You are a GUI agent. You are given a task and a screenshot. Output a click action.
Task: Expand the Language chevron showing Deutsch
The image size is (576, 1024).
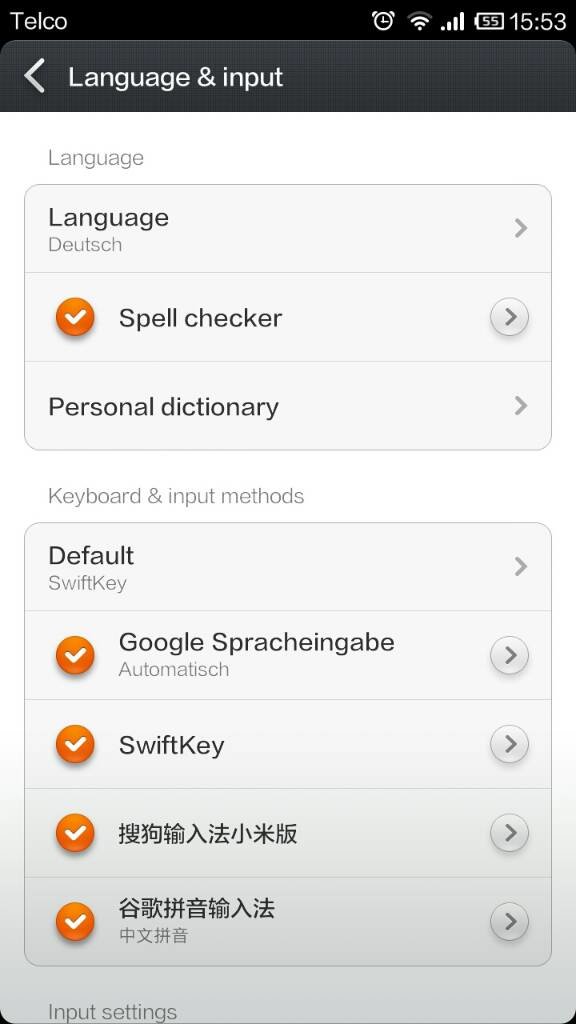tap(520, 228)
